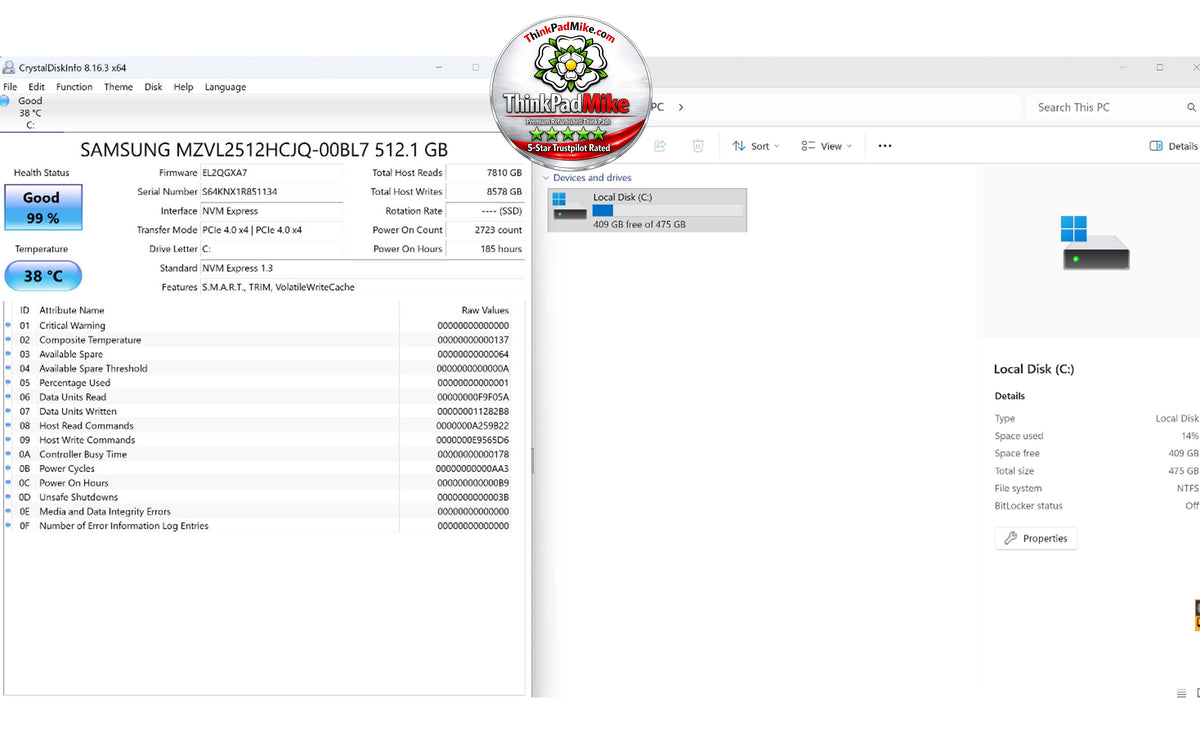This screenshot has width=1200, height=754.
Task: Click the CrystalDiskInfo title bar app icon
Action: point(8,68)
